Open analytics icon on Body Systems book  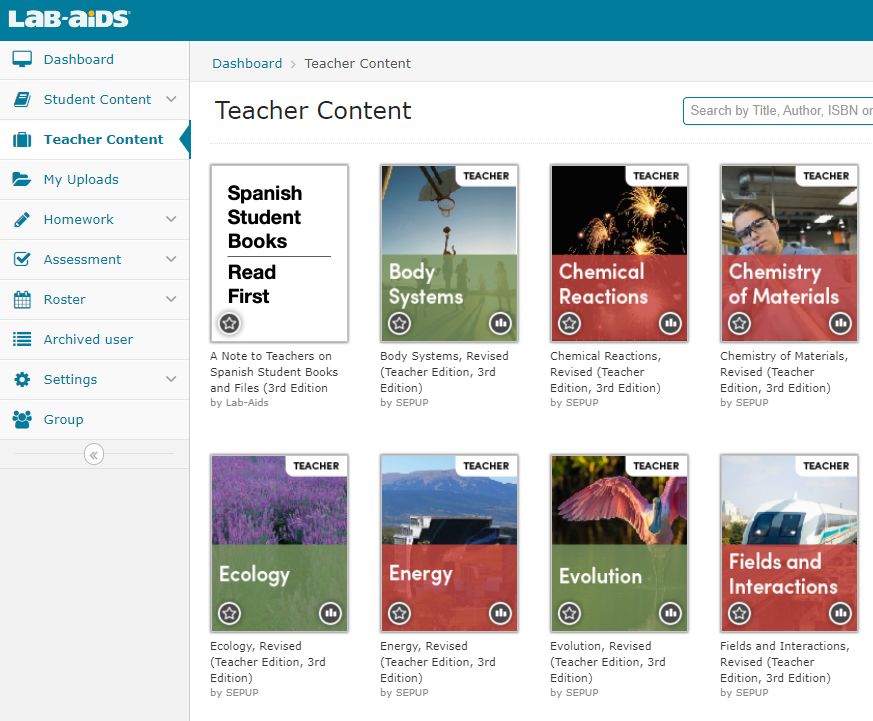pyautogui.click(x=500, y=323)
